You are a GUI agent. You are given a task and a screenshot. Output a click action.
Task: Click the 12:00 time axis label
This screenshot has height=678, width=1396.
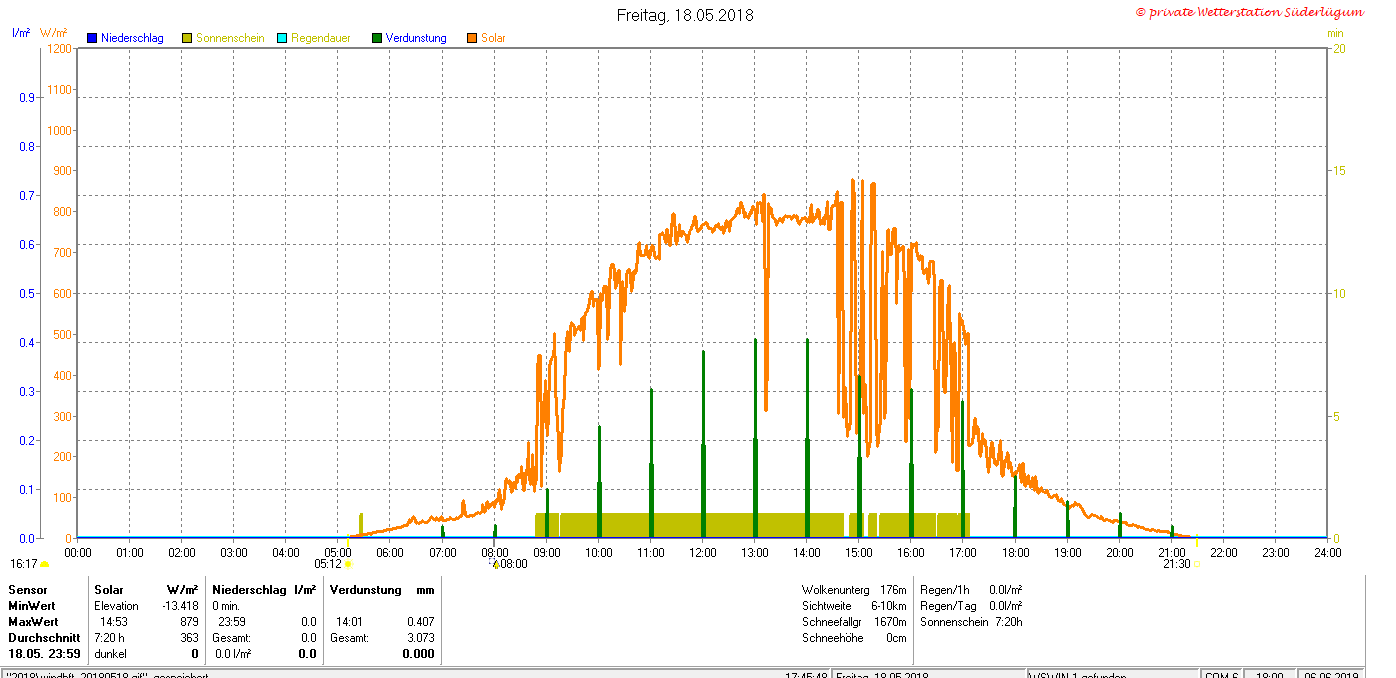[702, 552]
